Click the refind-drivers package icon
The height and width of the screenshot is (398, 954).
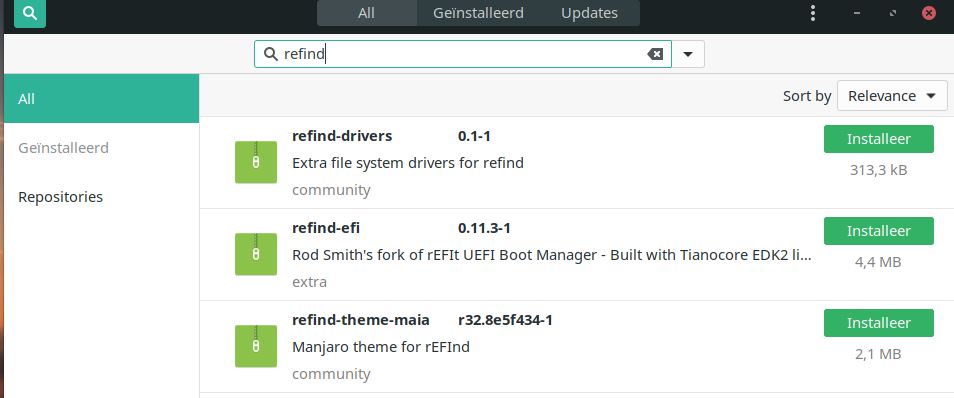click(x=256, y=162)
